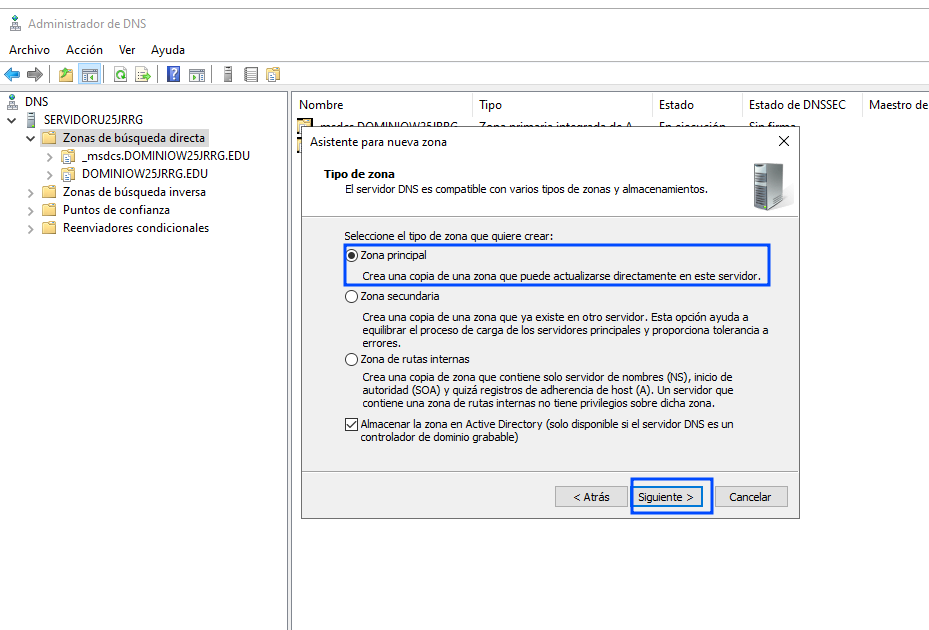929x630 pixels.
Task: Click the Administrador de DNS title icon
Action: (15, 24)
